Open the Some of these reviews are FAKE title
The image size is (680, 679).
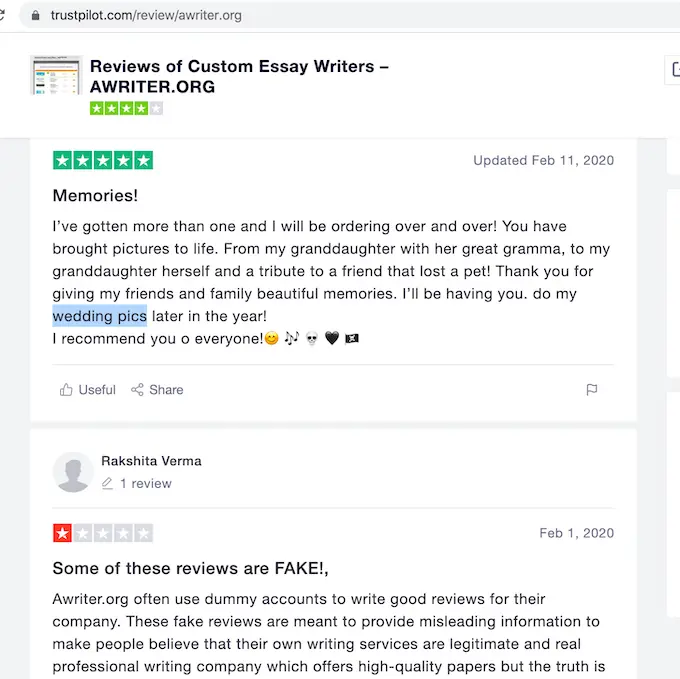click(x=190, y=569)
